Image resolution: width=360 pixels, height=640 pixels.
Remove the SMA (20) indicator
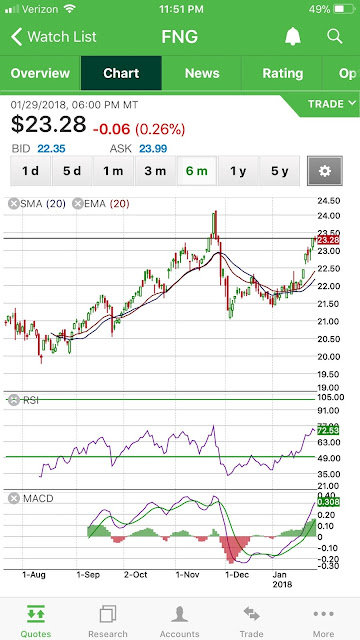click(x=14, y=204)
